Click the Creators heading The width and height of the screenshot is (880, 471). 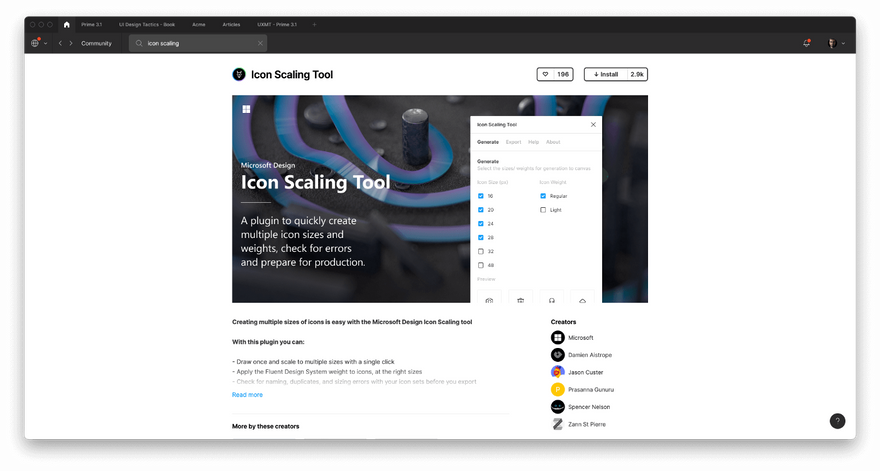tap(563, 322)
